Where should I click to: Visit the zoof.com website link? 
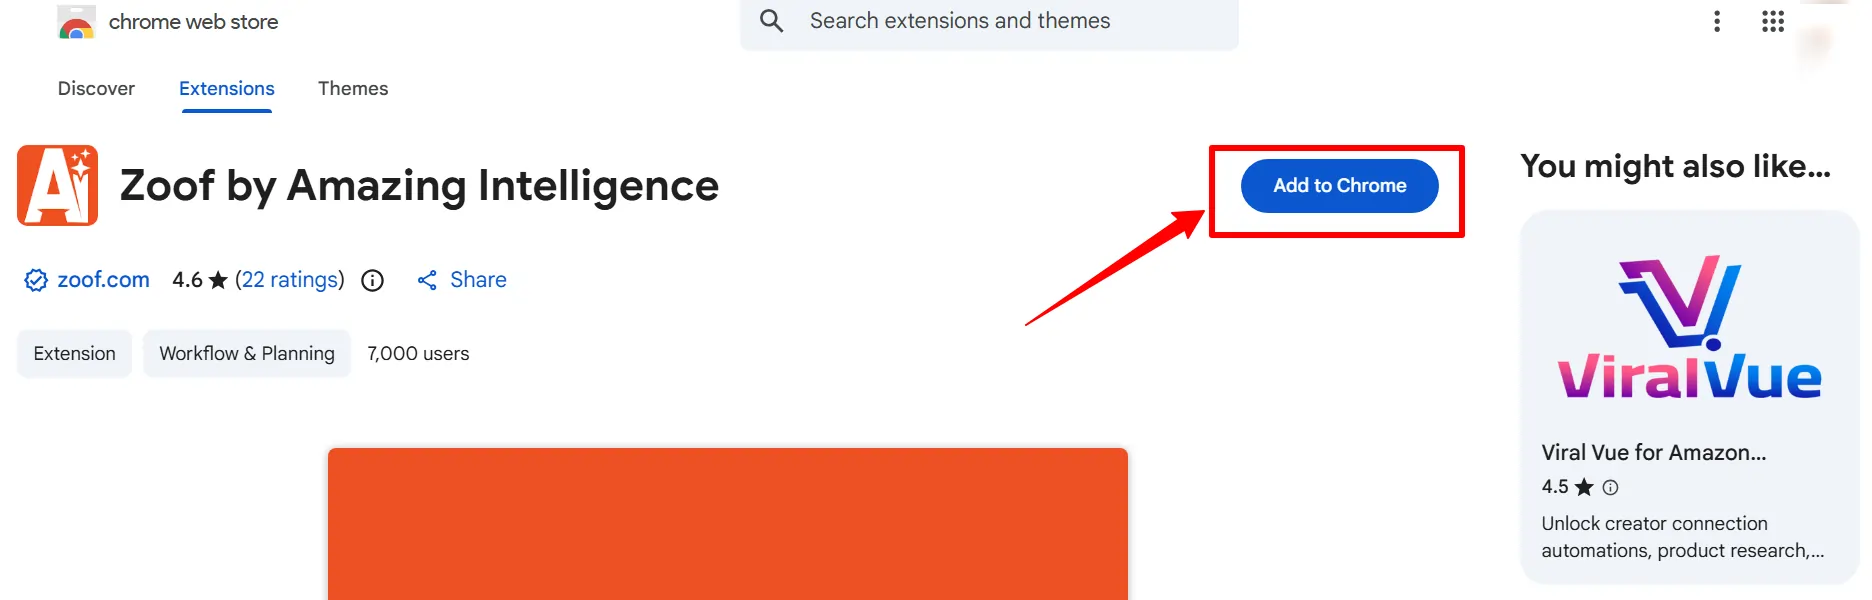(103, 280)
